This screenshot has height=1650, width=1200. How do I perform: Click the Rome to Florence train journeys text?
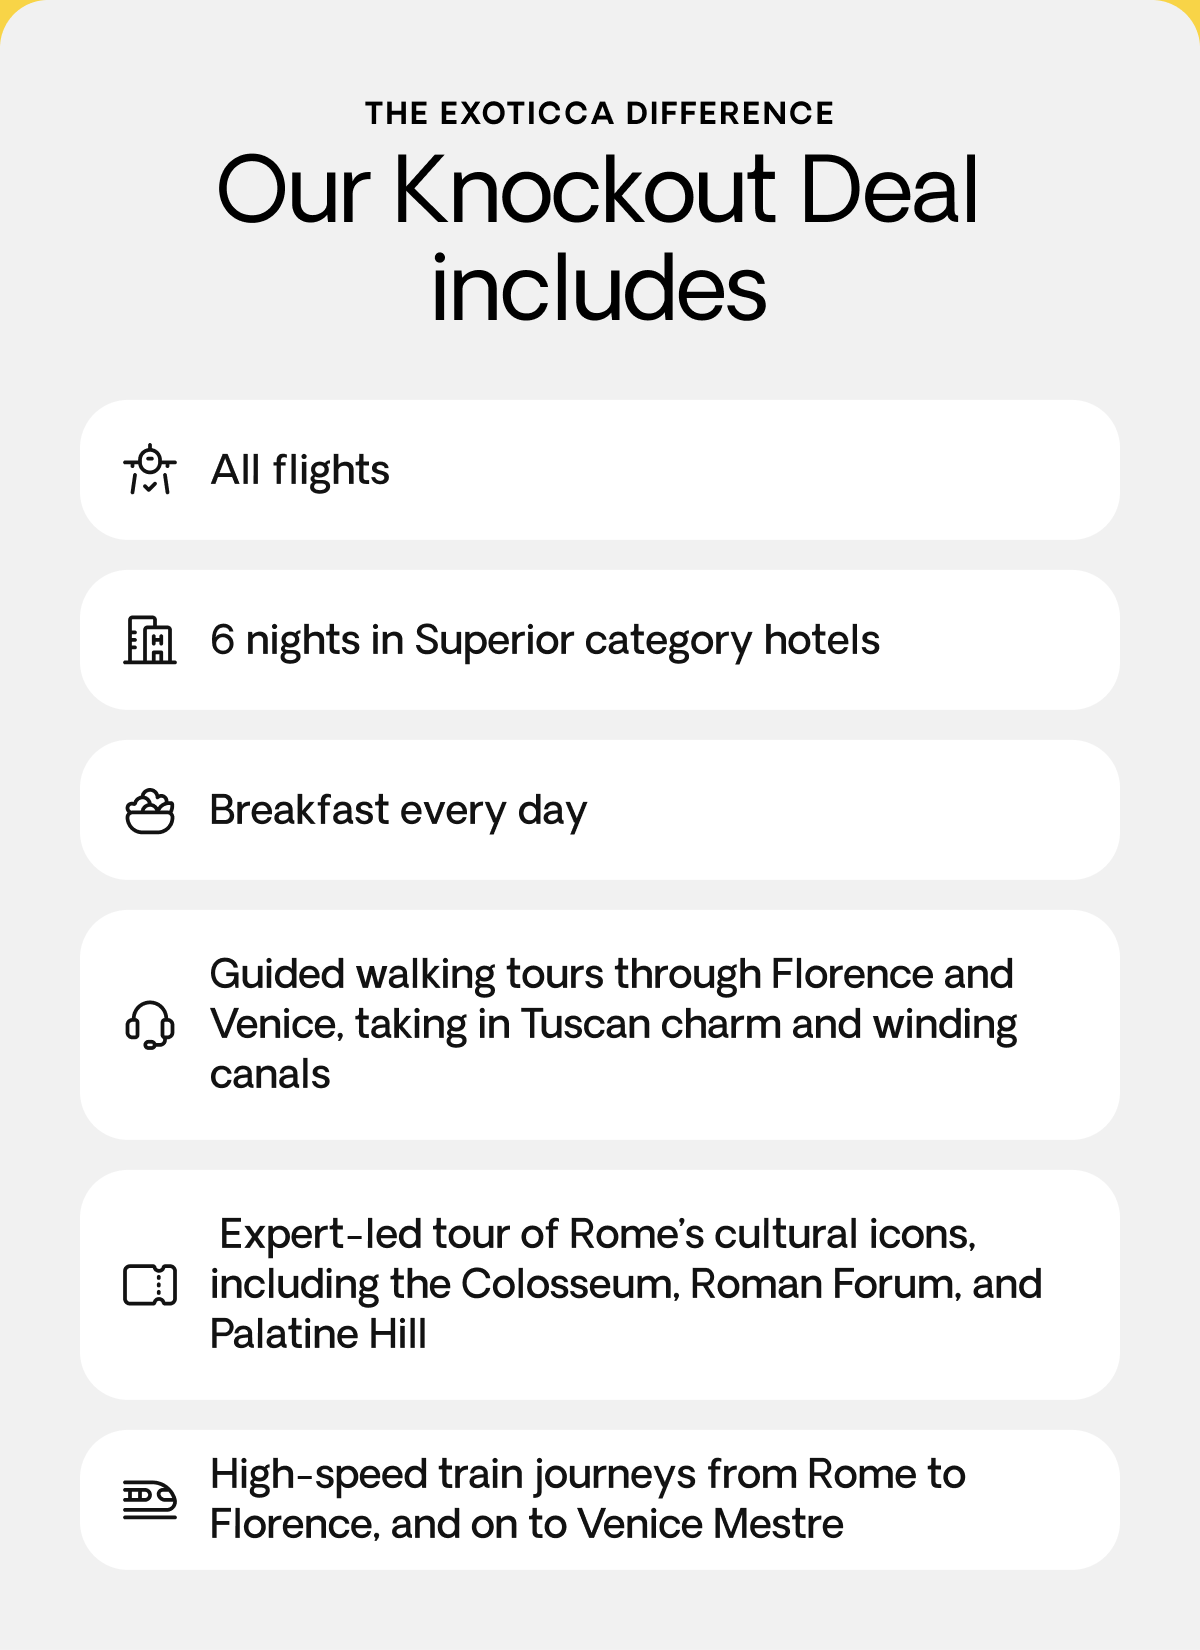pyautogui.click(x=588, y=1499)
